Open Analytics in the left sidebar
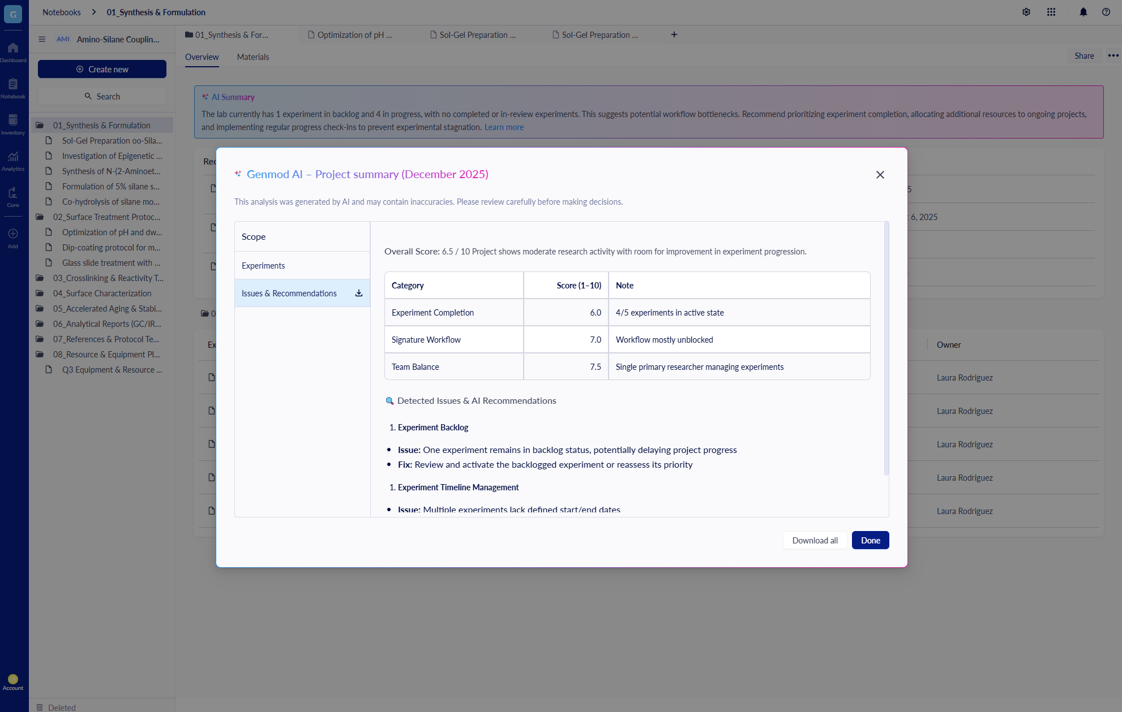 coord(13,160)
